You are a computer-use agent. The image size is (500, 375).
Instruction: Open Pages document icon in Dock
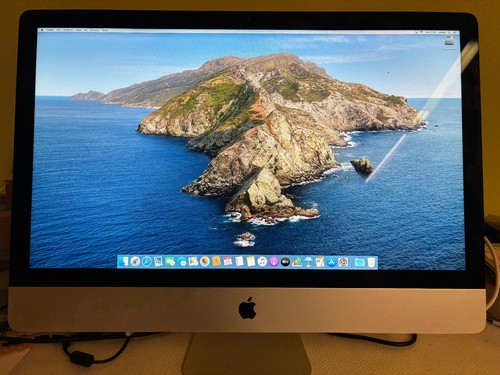[x=320, y=262]
